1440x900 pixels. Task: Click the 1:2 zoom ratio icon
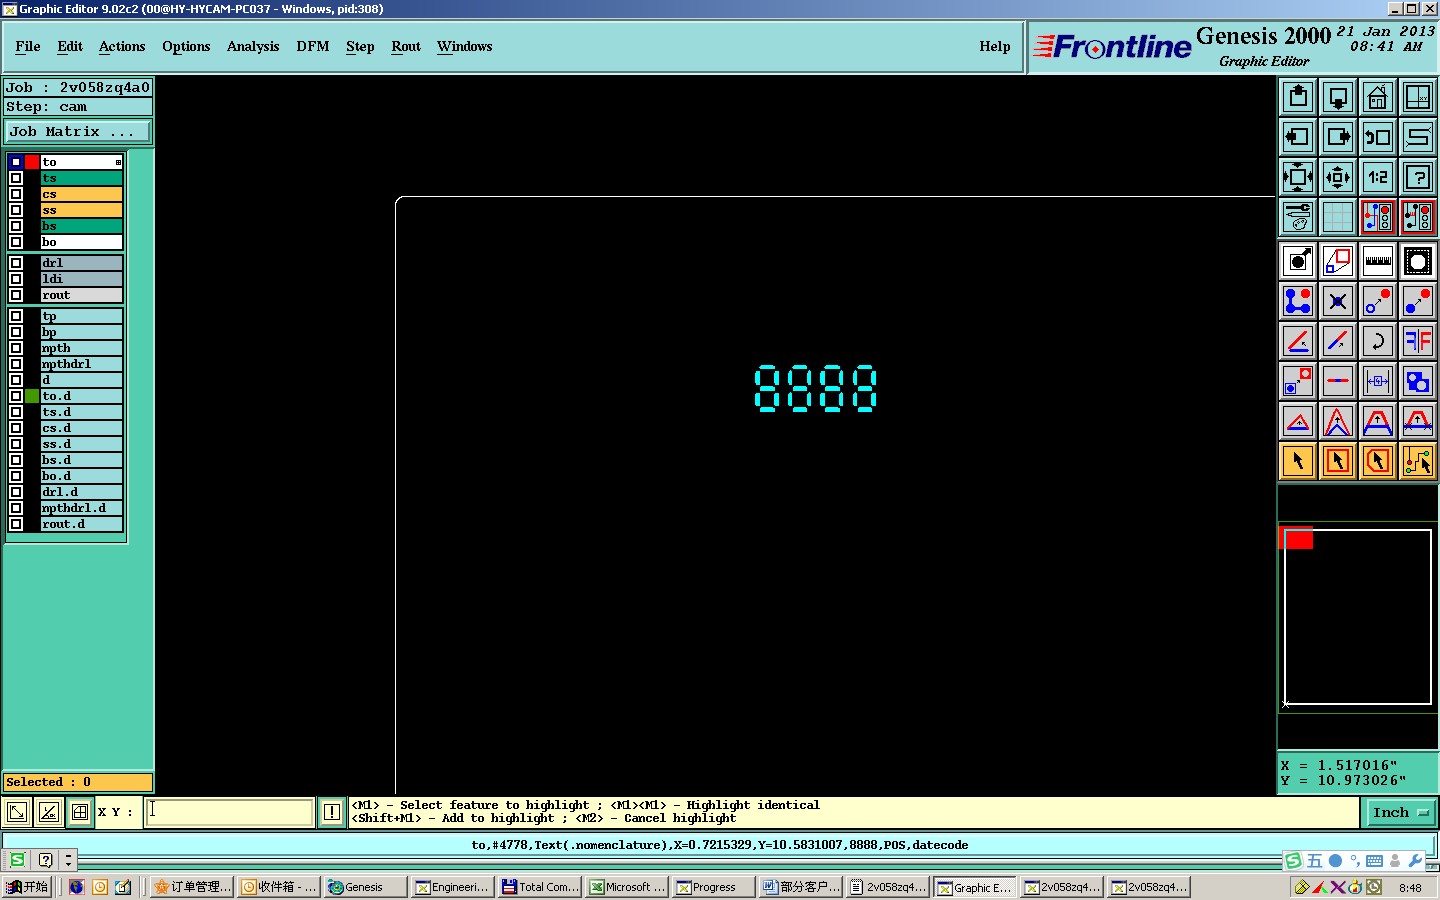click(x=1378, y=177)
